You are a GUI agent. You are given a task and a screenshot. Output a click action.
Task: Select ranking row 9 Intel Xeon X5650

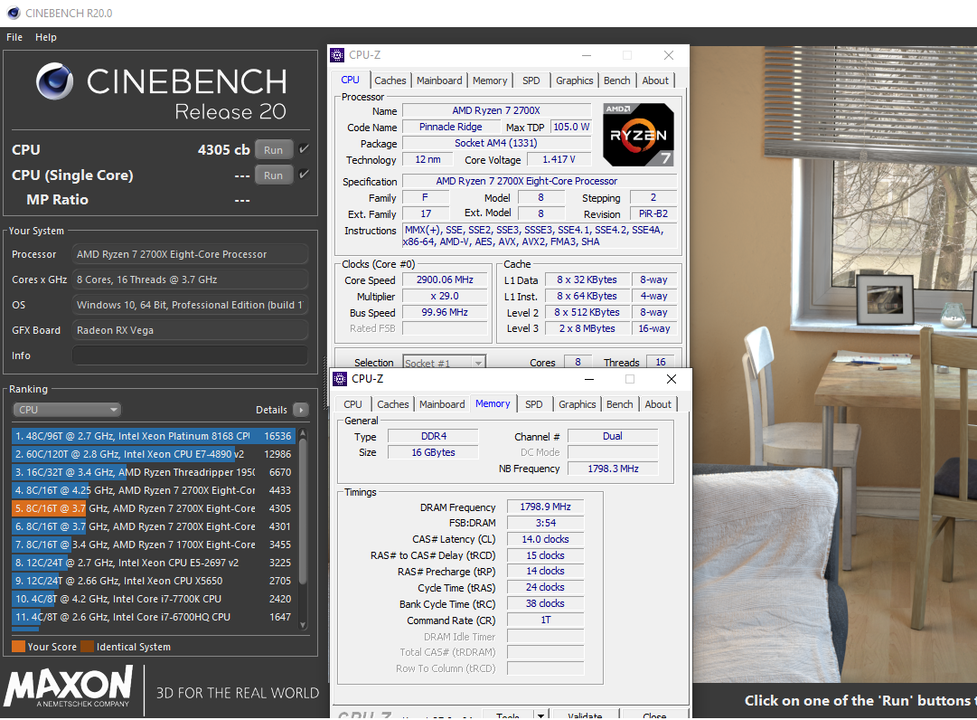153,580
